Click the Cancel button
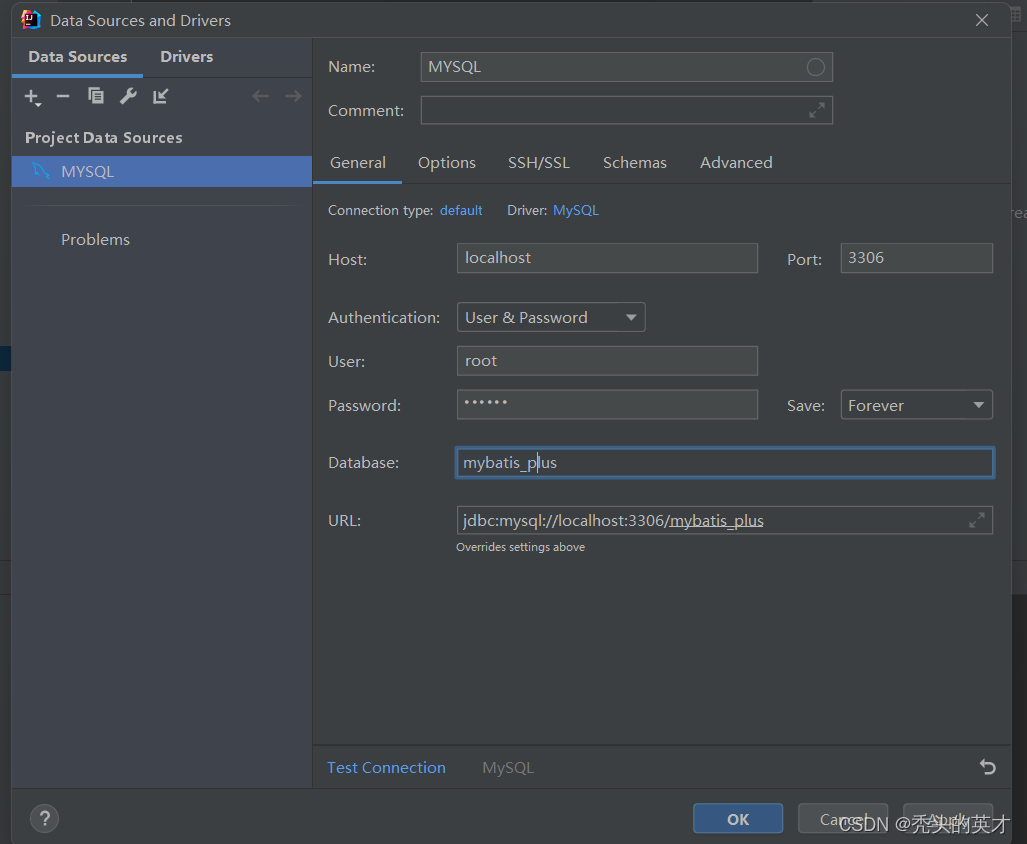The width and height of the screenshot is (1027, 844). [x=843, y=818]
